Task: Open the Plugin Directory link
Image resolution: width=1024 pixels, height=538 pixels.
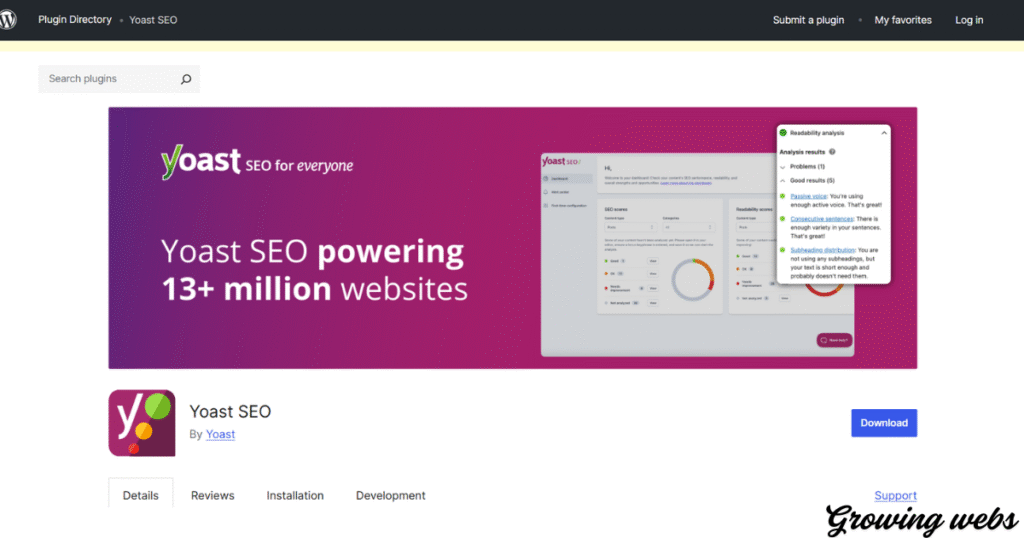Action: tap(74, 20)
